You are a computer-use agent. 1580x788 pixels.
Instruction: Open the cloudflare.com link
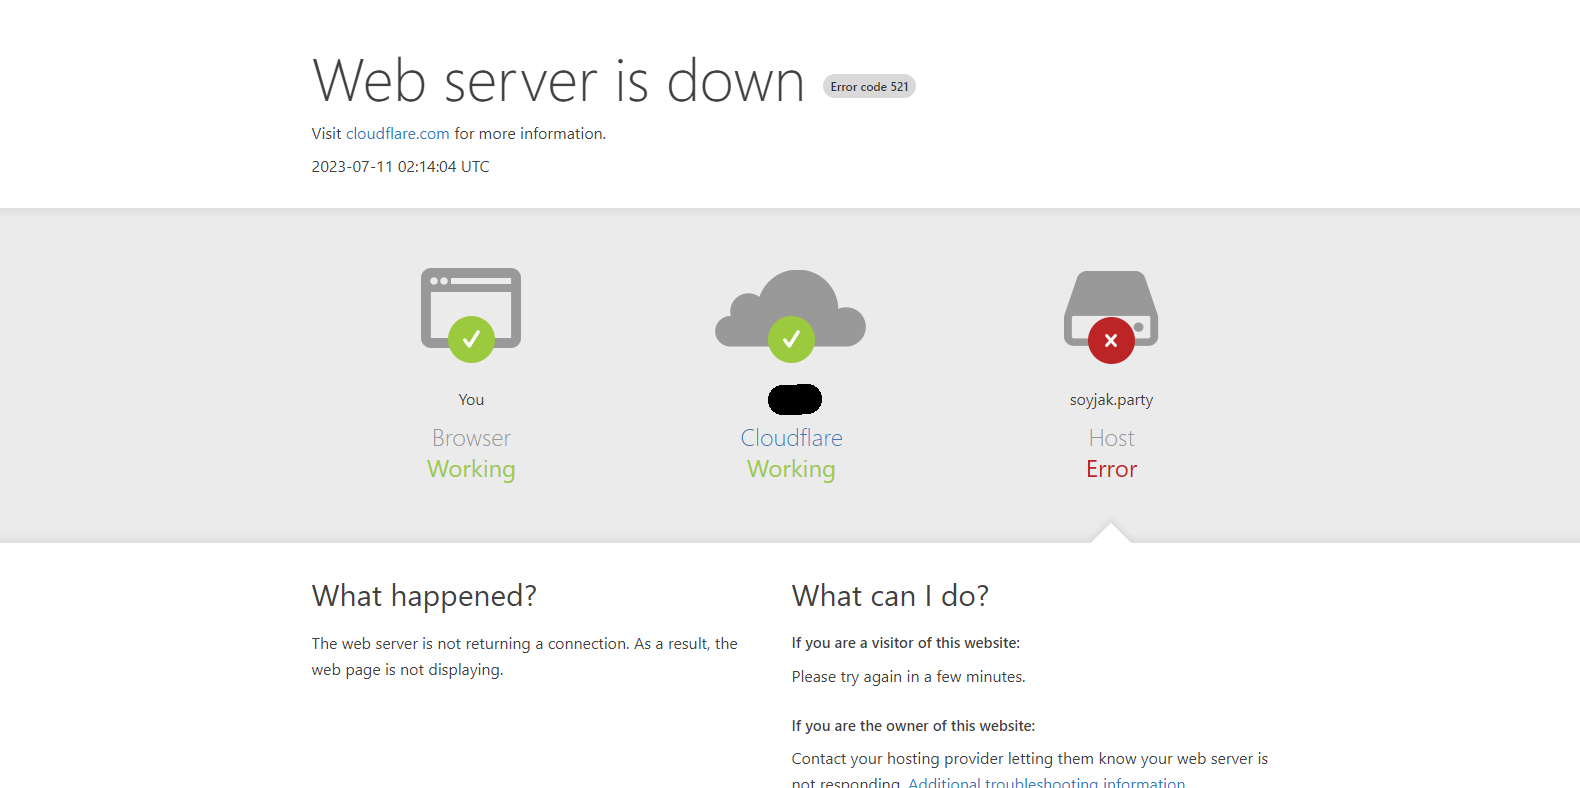coord(398,134)
